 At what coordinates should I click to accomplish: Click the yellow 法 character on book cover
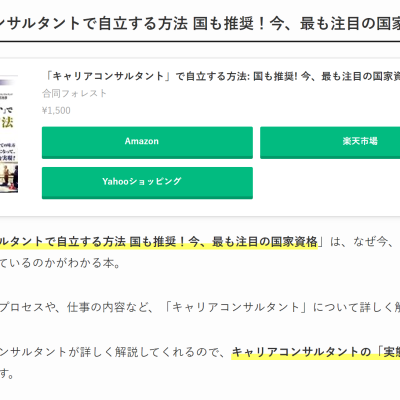tap(7, 122)
